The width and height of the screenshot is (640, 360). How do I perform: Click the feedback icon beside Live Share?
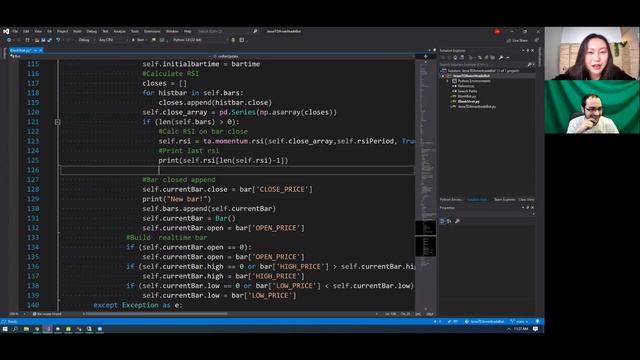tap(536, 40)
